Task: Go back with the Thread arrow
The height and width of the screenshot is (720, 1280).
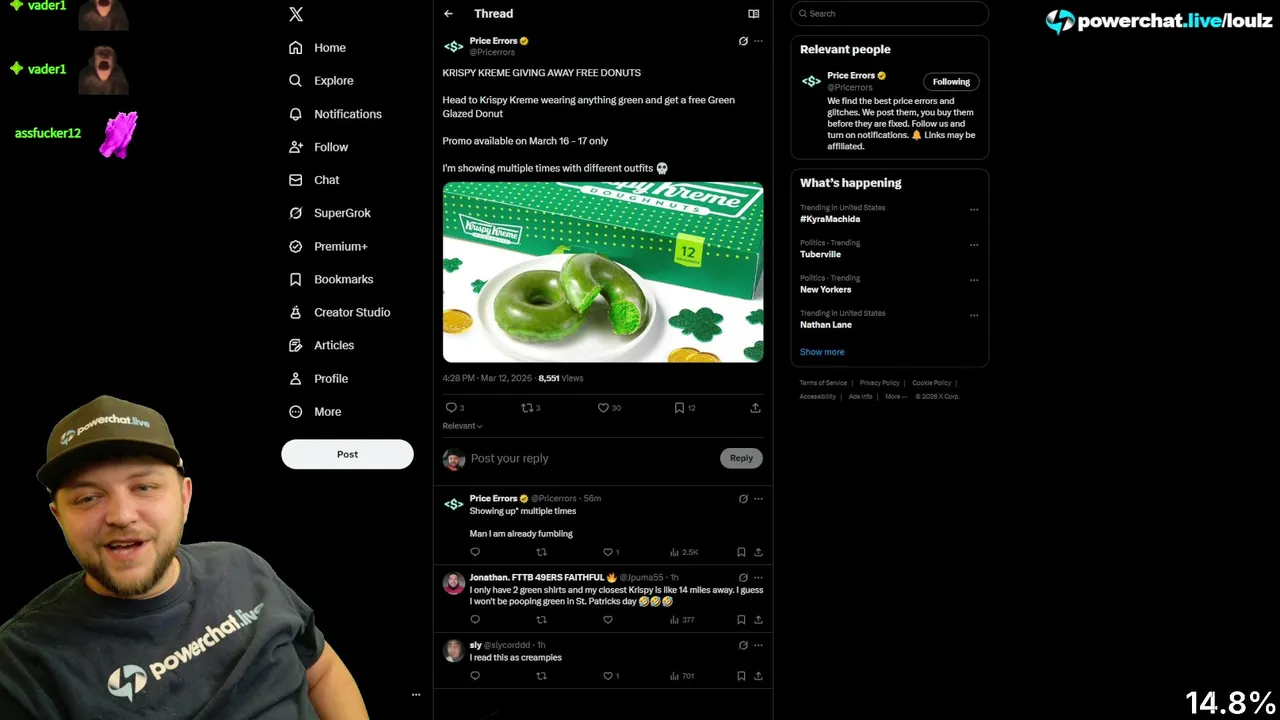Action: tap(448, 14)
